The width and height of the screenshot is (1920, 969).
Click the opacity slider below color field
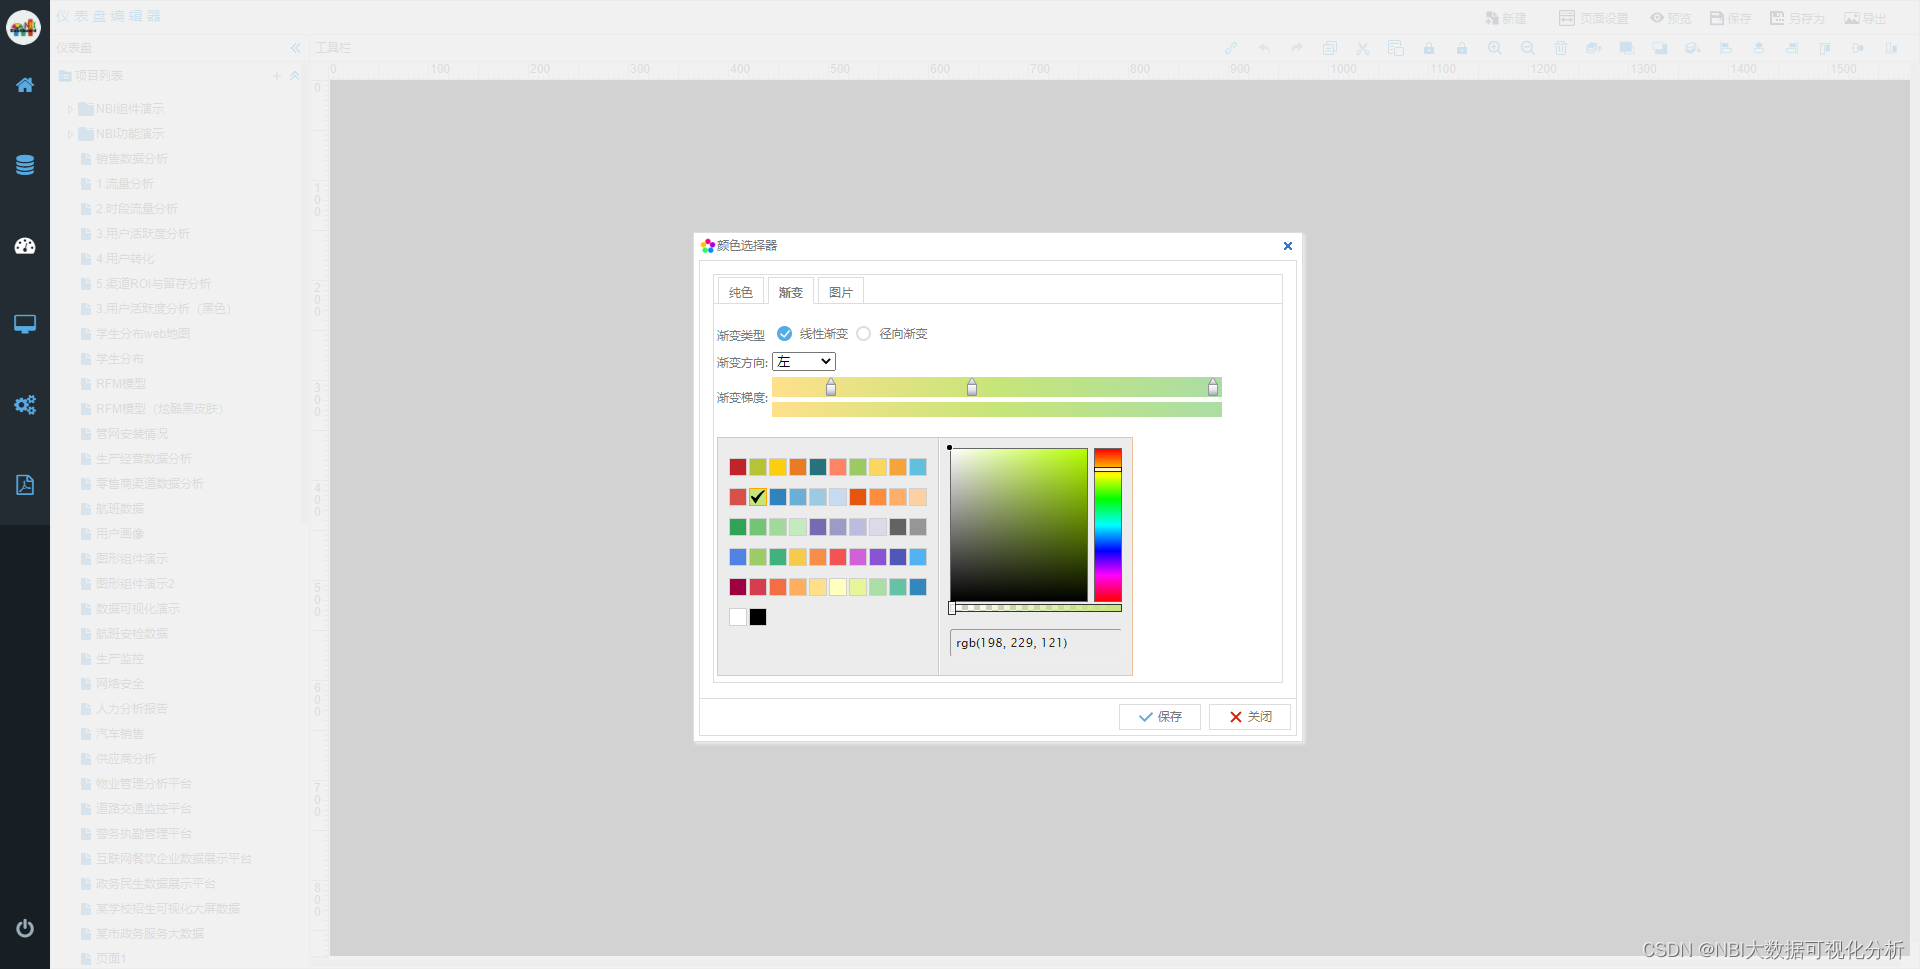(1036, 608)
